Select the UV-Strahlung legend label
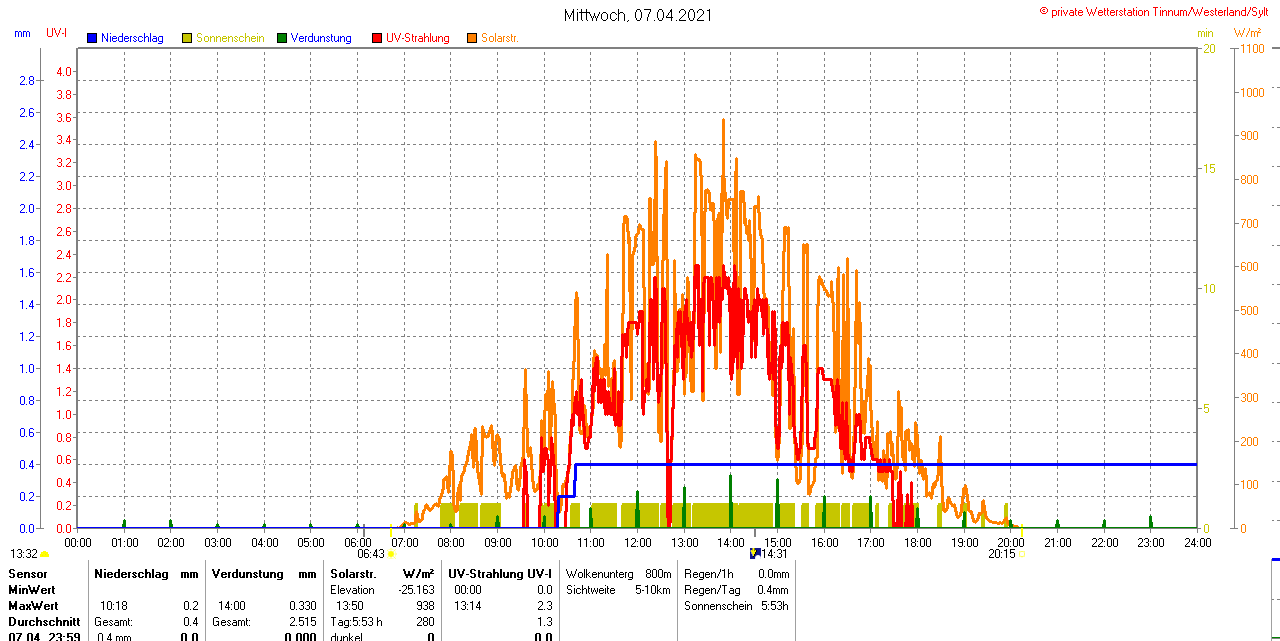Viewport: 1280px width, 641px height. coord(417,38)
